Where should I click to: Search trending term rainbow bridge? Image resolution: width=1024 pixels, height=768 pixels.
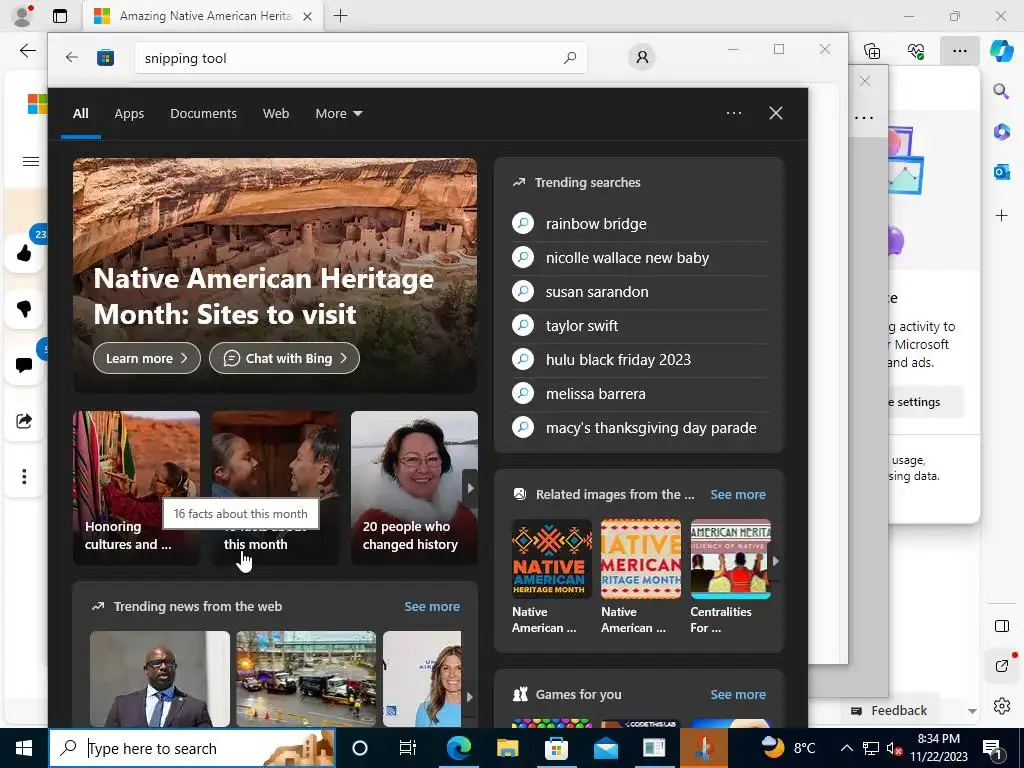(x=639, y=223)
